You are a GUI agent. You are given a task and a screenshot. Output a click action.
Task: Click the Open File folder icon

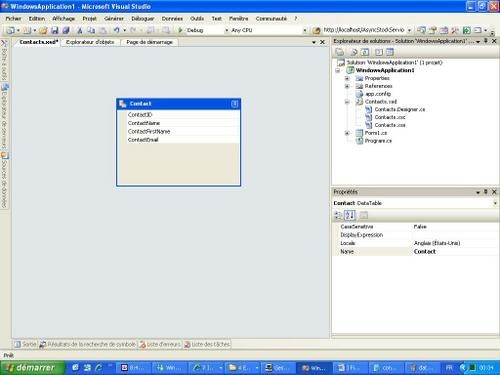pos(43,30)
